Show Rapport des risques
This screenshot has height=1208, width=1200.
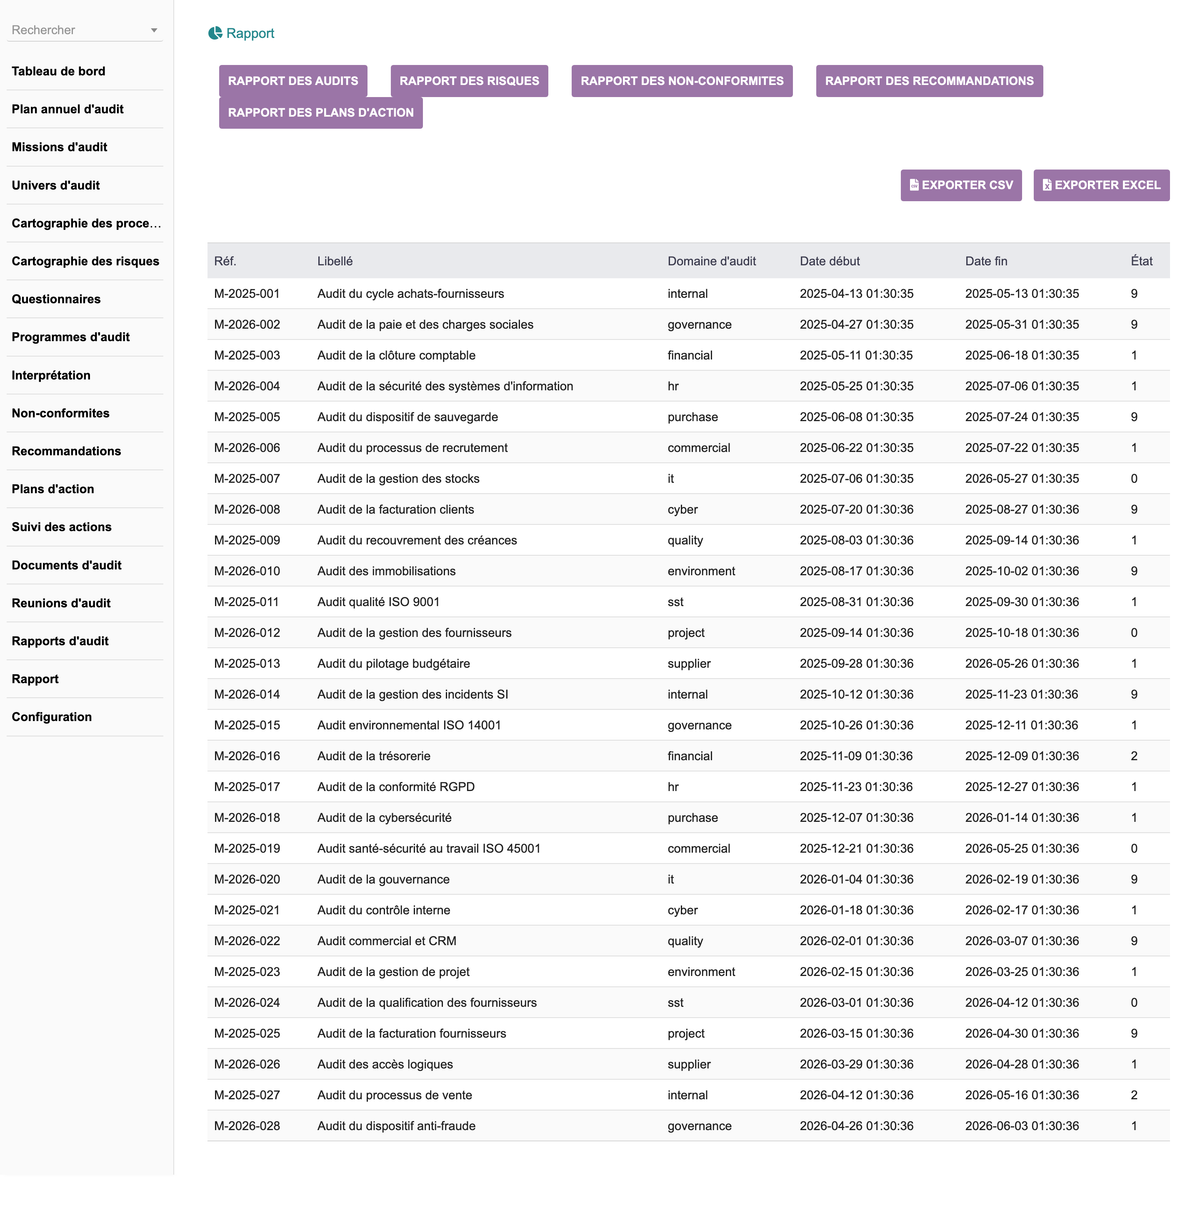[469, 81]
